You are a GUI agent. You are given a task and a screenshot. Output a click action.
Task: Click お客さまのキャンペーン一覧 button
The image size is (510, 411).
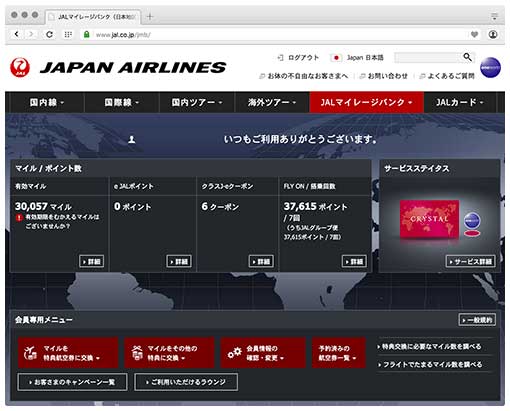(x=72, y=382)
